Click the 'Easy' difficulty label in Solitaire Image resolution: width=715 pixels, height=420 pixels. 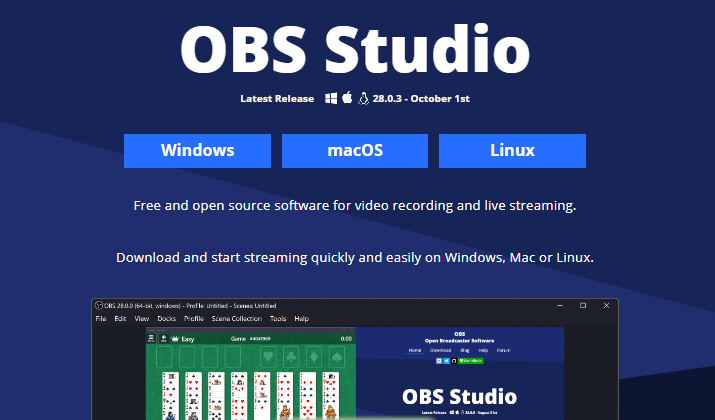point(188,339)
